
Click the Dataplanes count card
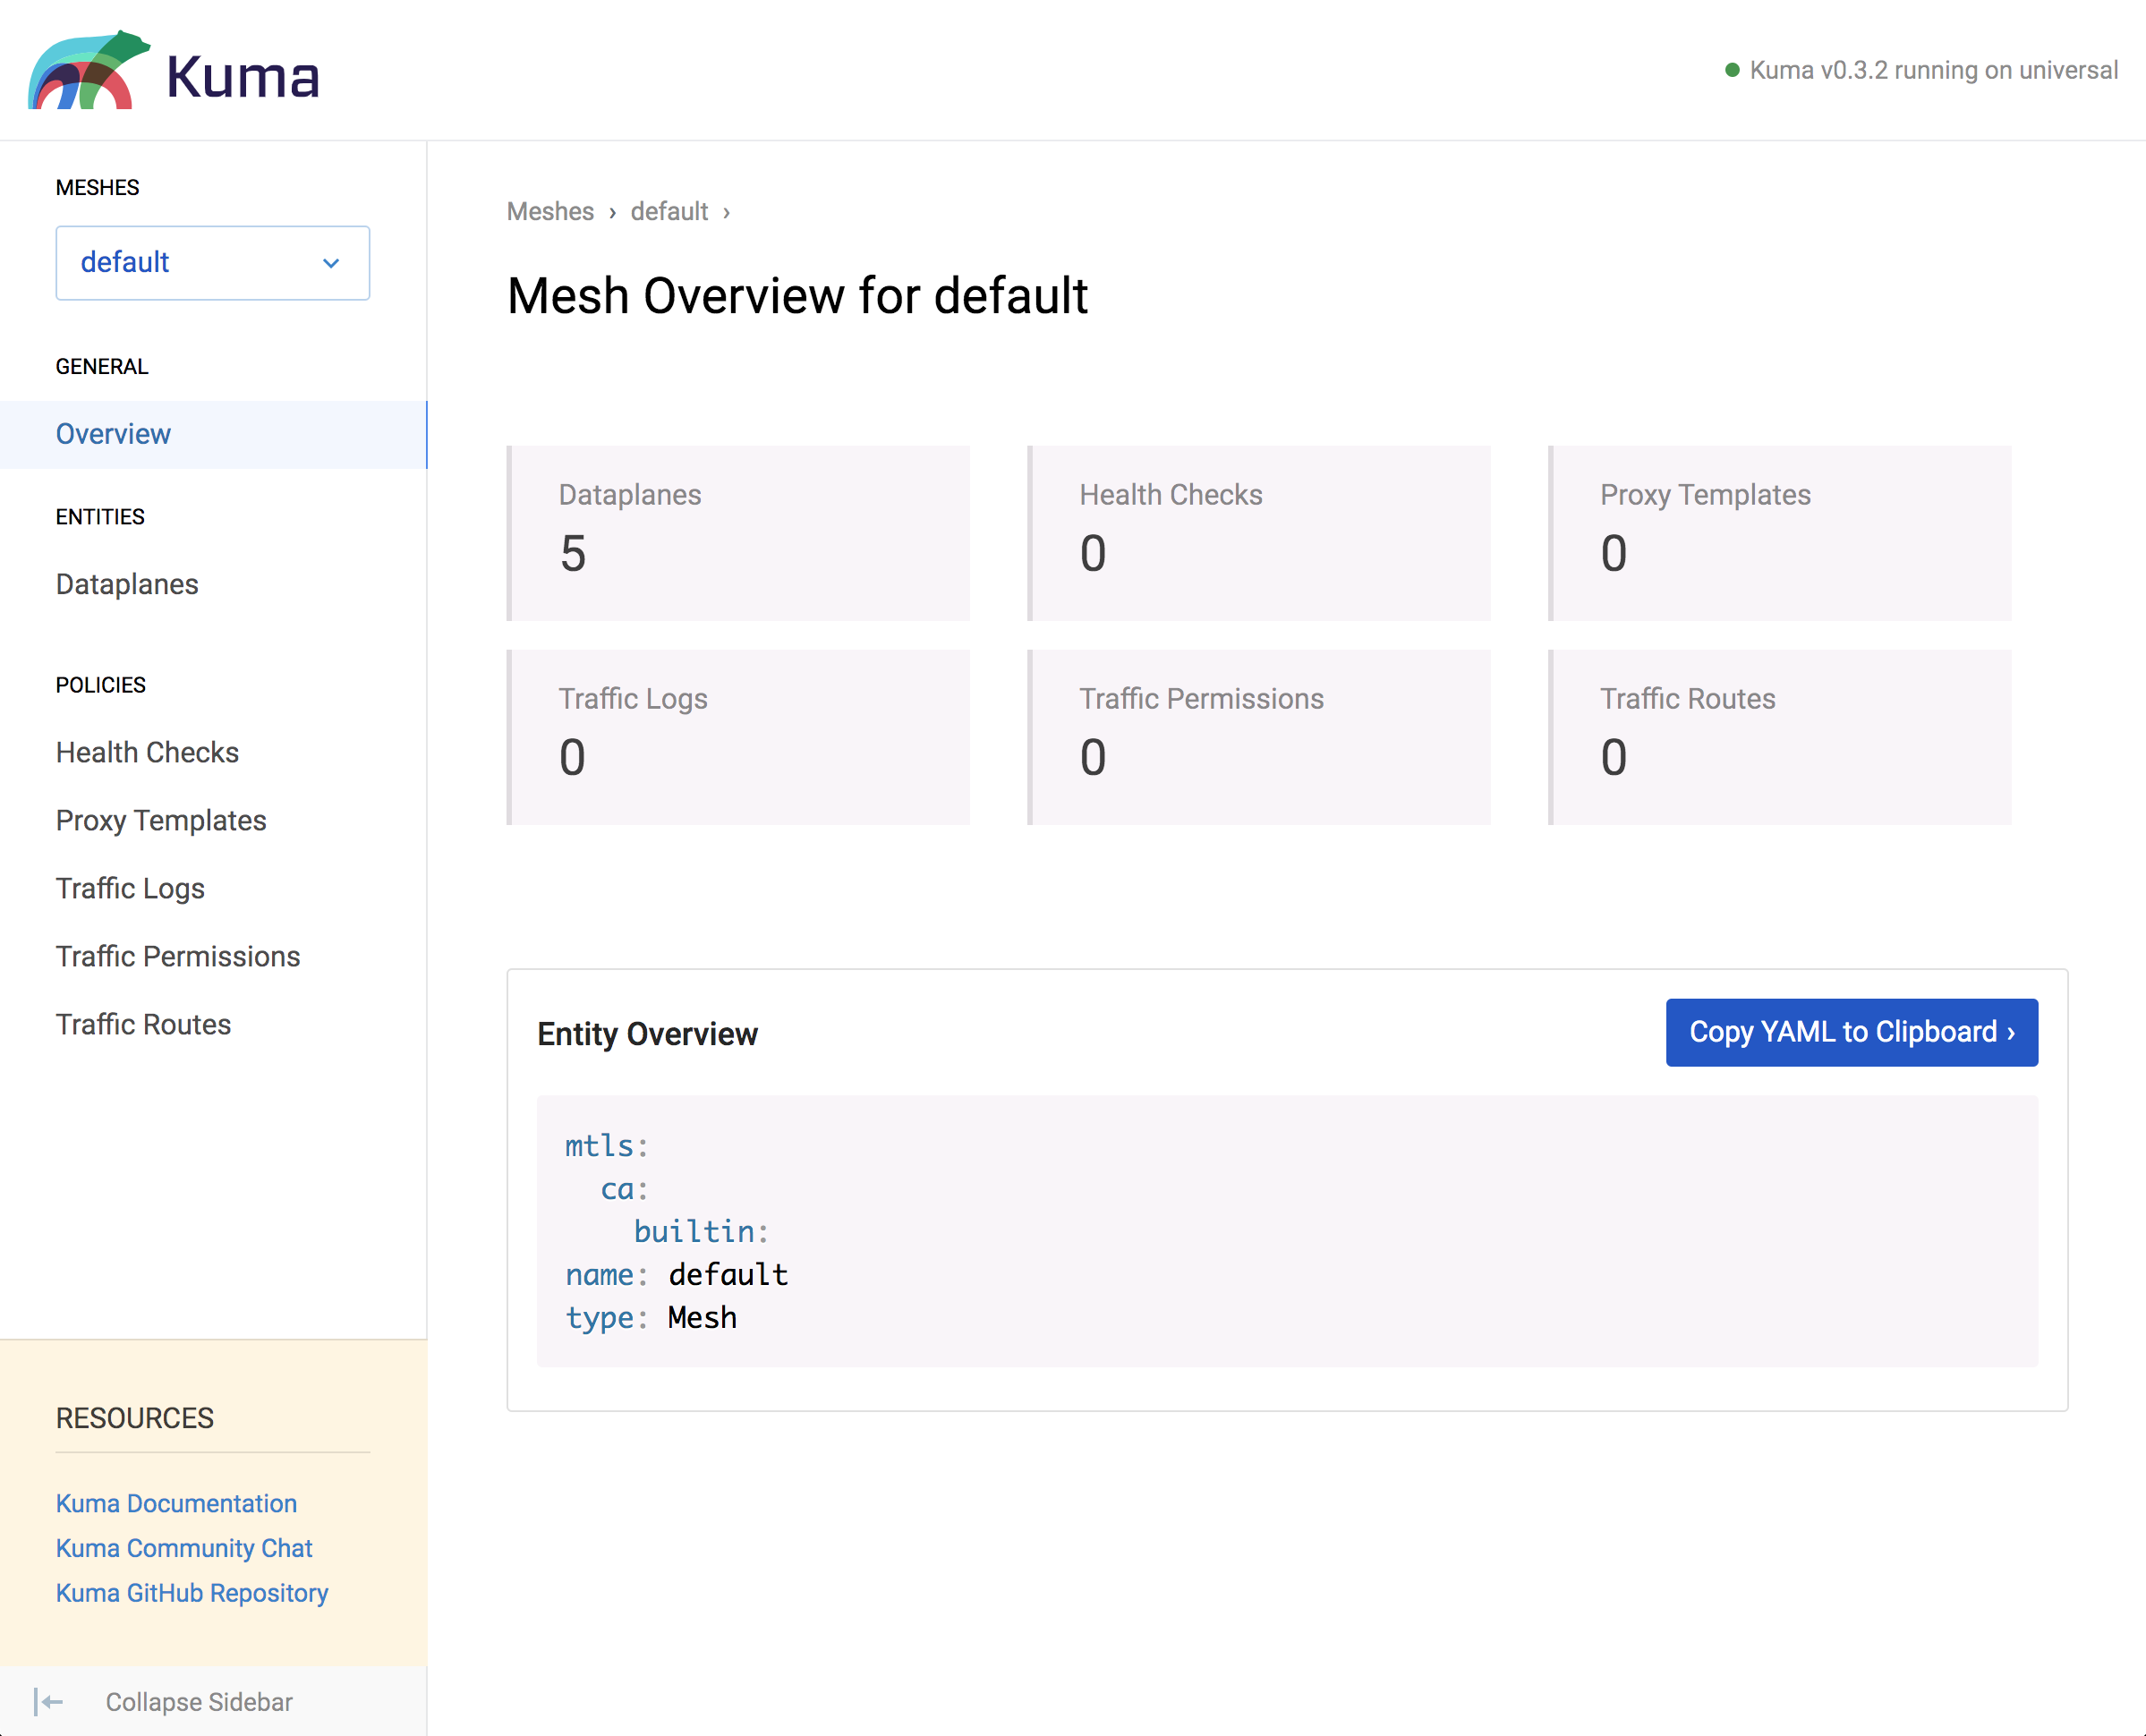[x=738, y=533]
